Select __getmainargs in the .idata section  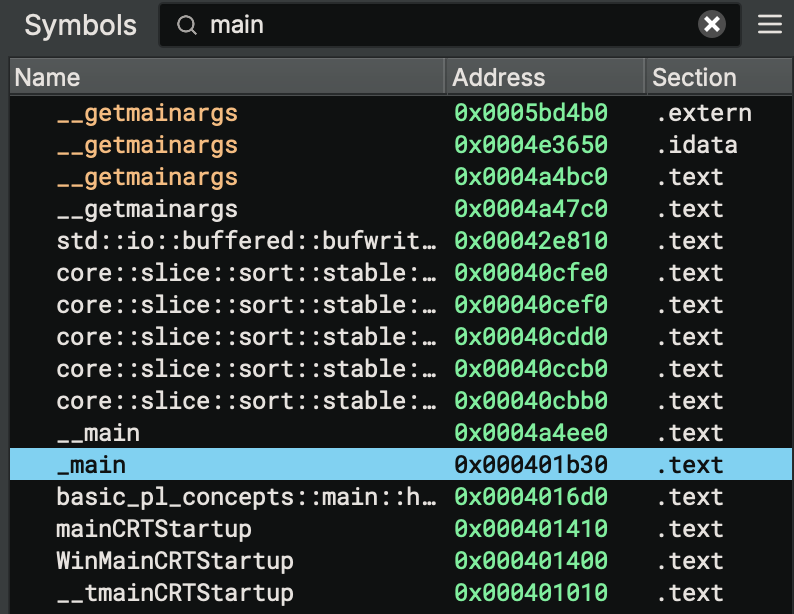[x=147, y=145]
